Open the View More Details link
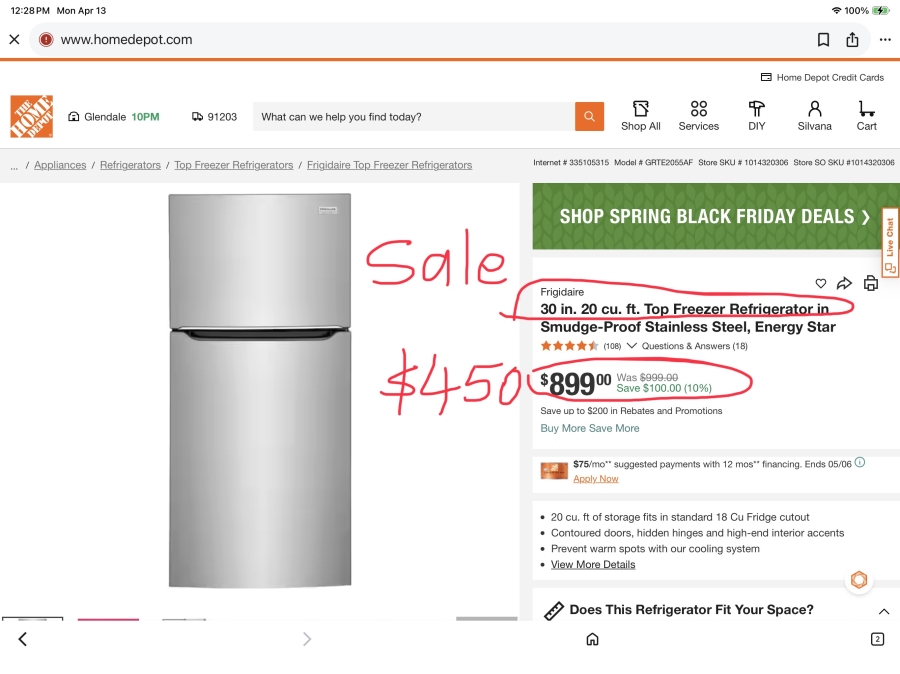Viewport: 900px width, 674px height. 593,565
